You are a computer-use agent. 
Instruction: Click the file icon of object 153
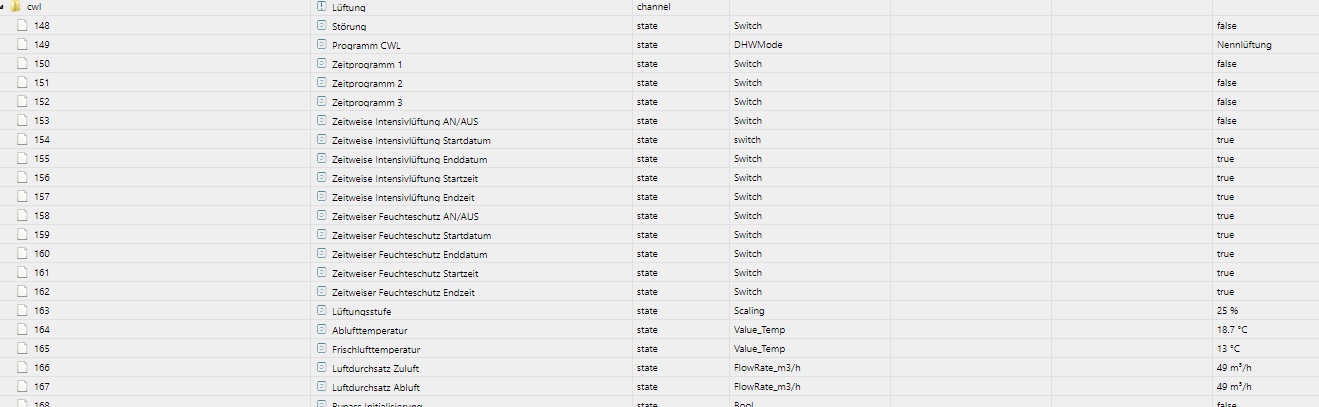pyautogui.click(x=22, y=120)
